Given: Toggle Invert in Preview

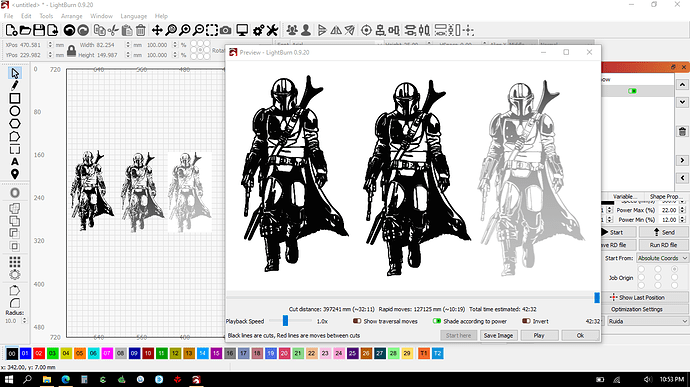Looking at the screenshot, I should [526, 321].
